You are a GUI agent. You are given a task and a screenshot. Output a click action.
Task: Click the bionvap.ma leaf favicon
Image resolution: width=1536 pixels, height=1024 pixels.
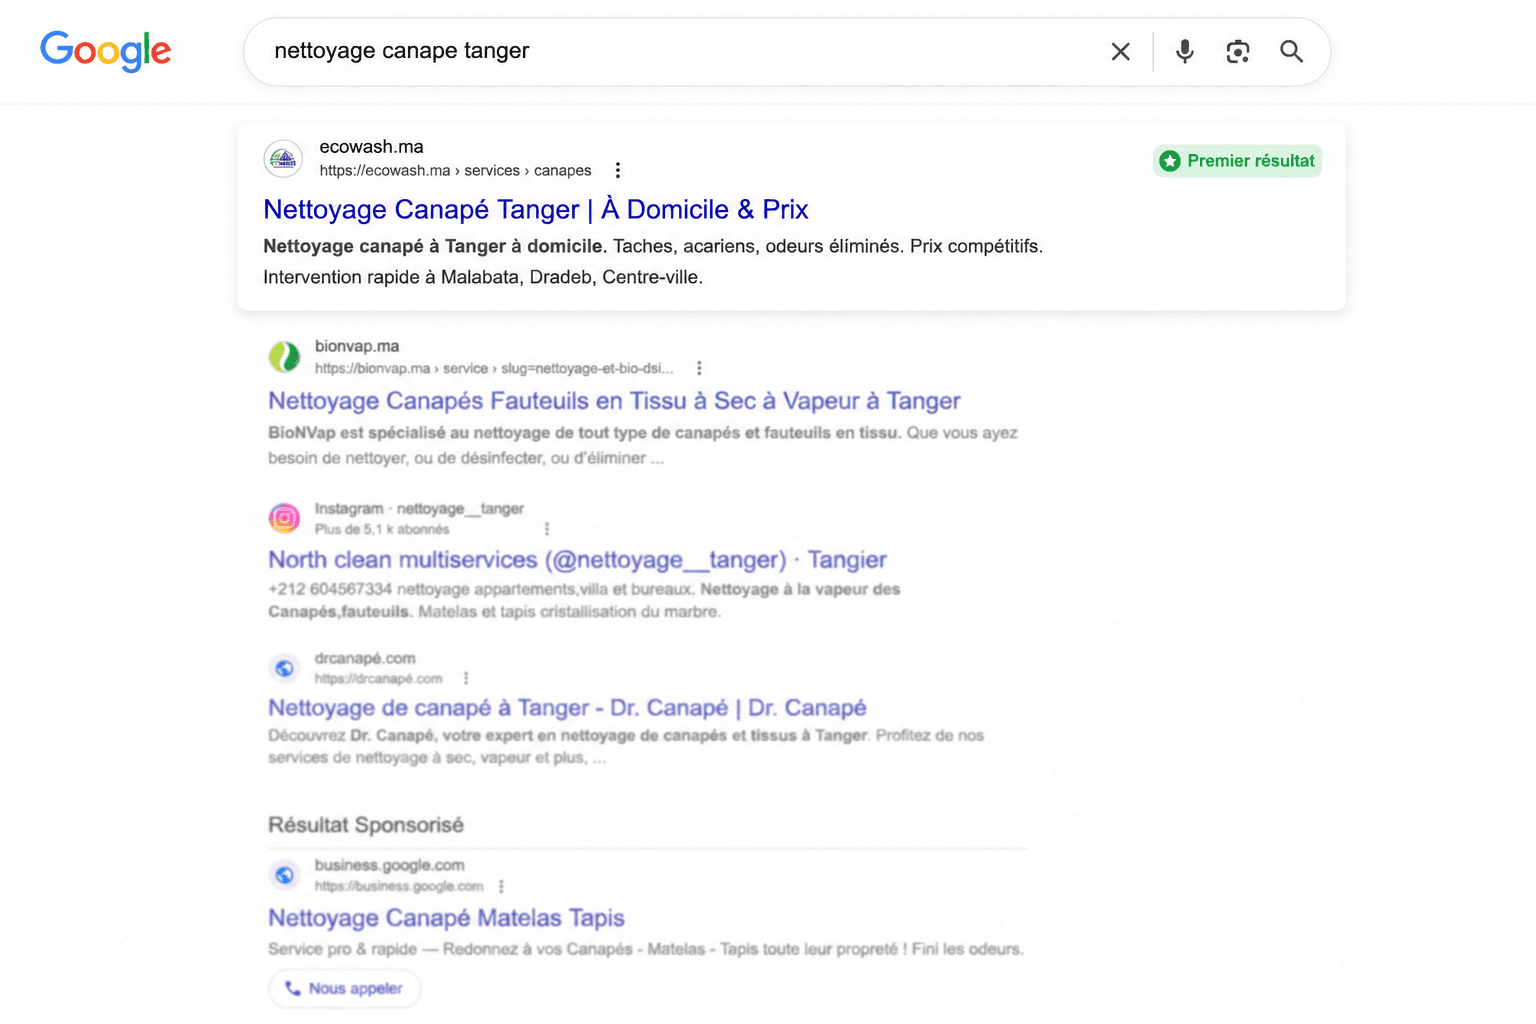(x=284, y=356)
